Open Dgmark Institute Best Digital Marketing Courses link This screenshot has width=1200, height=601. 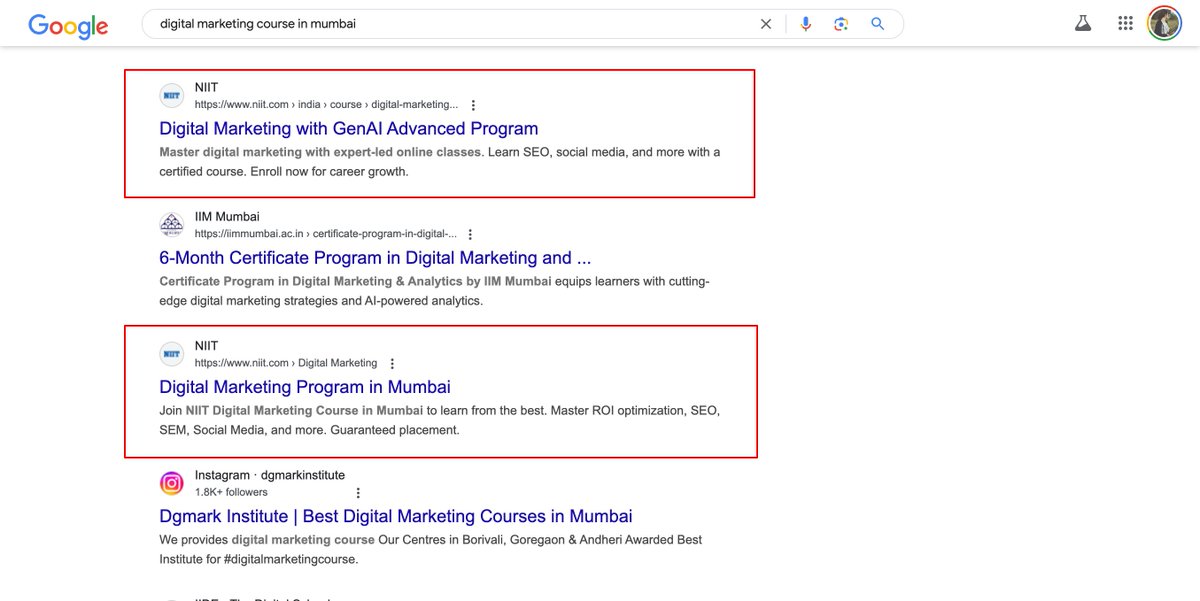click(396, 516)
